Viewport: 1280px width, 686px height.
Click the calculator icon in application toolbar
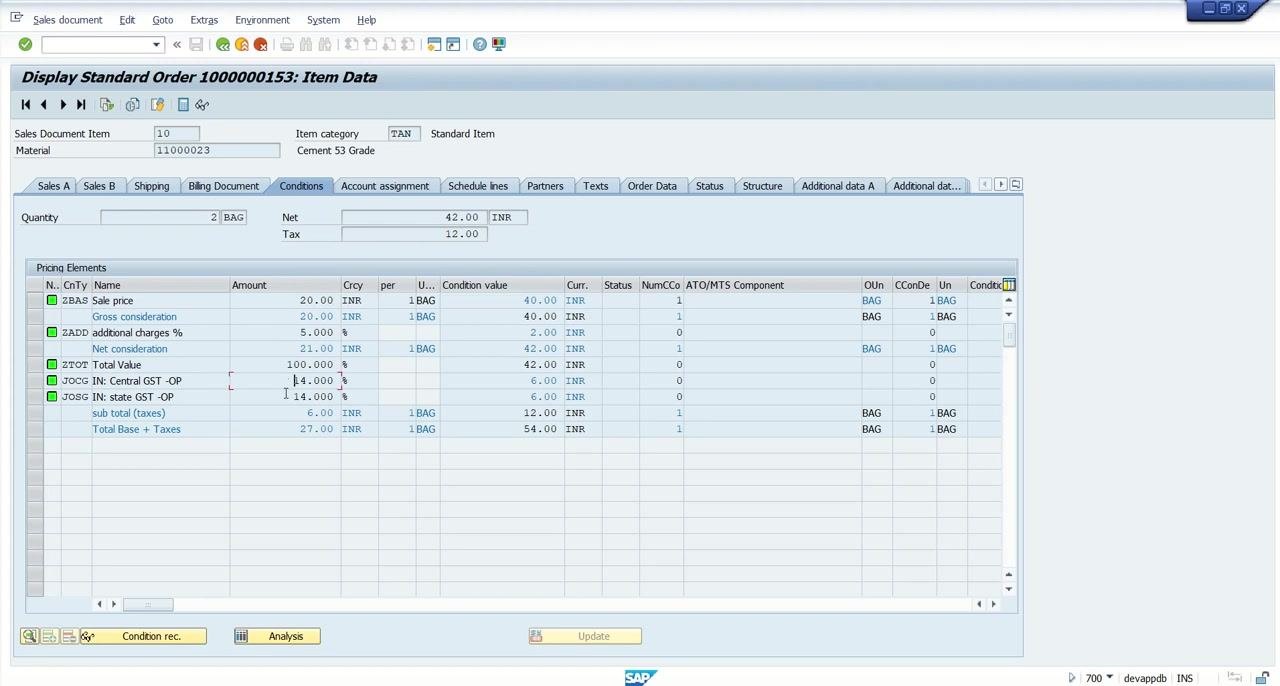coord(183,105)
